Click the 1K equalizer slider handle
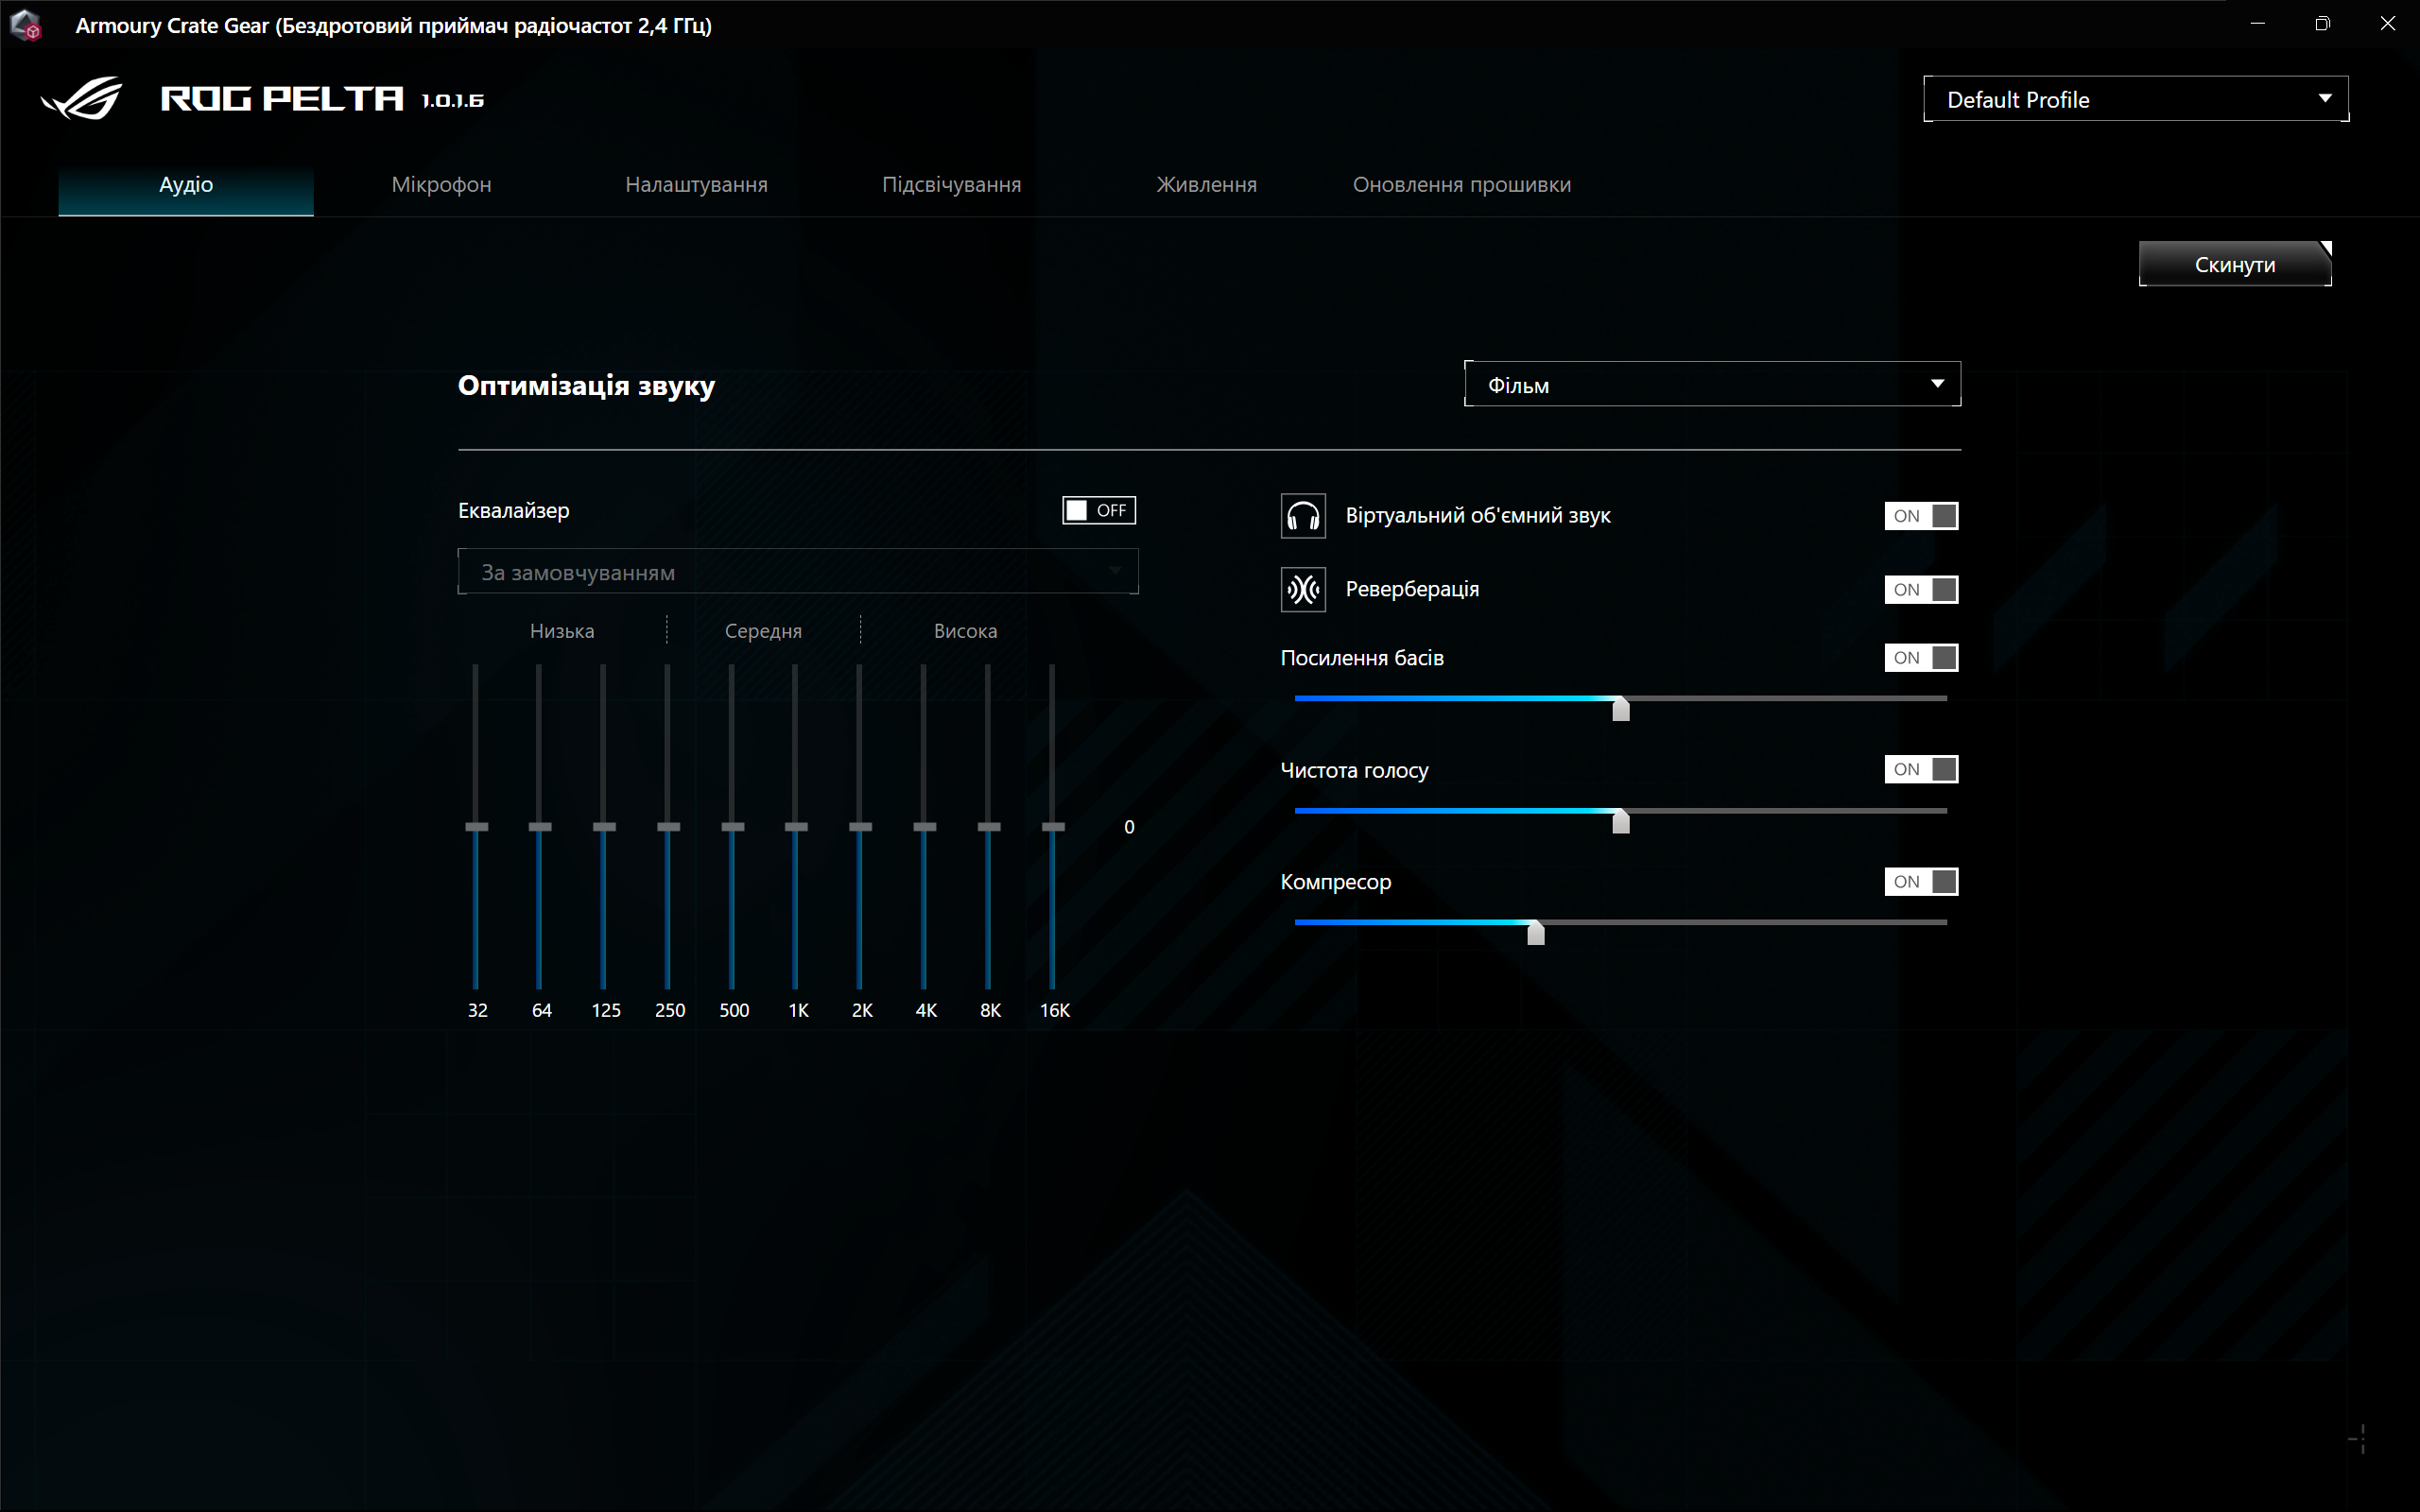 [x=796, y=827]
